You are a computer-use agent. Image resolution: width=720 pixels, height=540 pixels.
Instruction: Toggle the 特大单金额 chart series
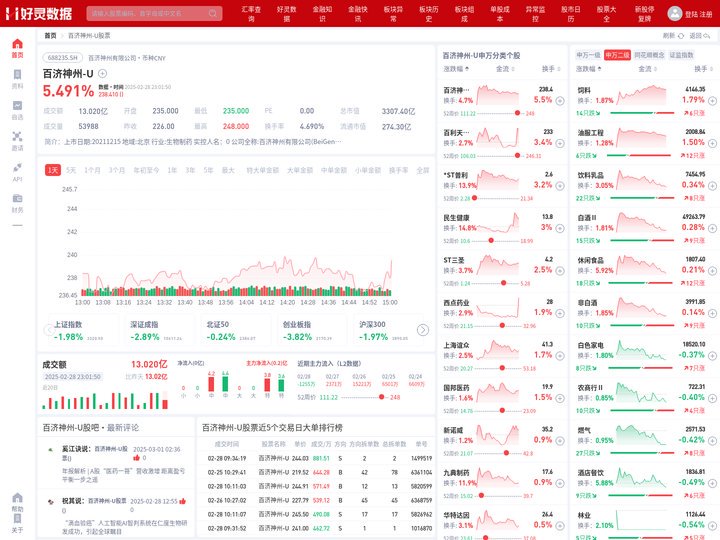tap(263, 170)
